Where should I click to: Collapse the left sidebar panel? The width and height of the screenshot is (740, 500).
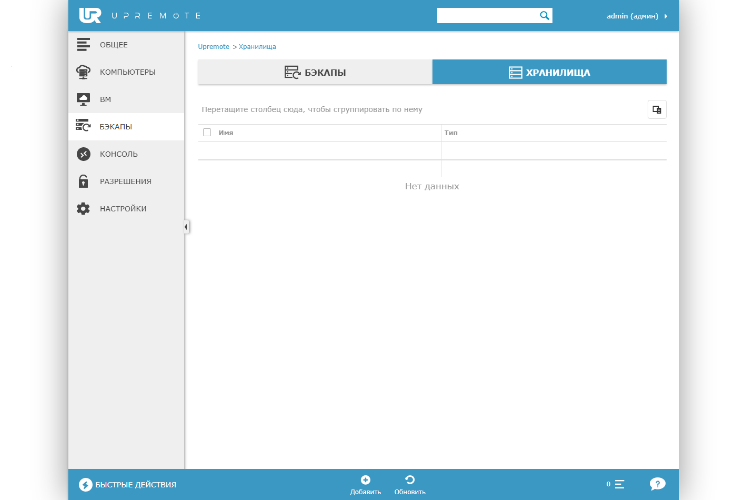[x=186, y=227]
